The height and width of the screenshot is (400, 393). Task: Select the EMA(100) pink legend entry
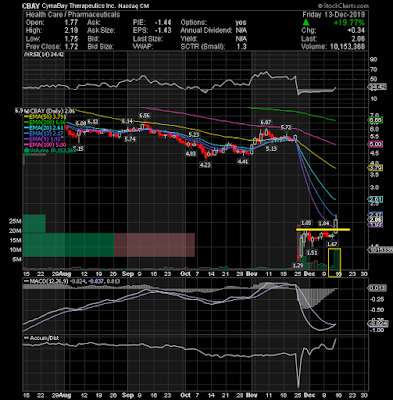[x=45, y=145]
